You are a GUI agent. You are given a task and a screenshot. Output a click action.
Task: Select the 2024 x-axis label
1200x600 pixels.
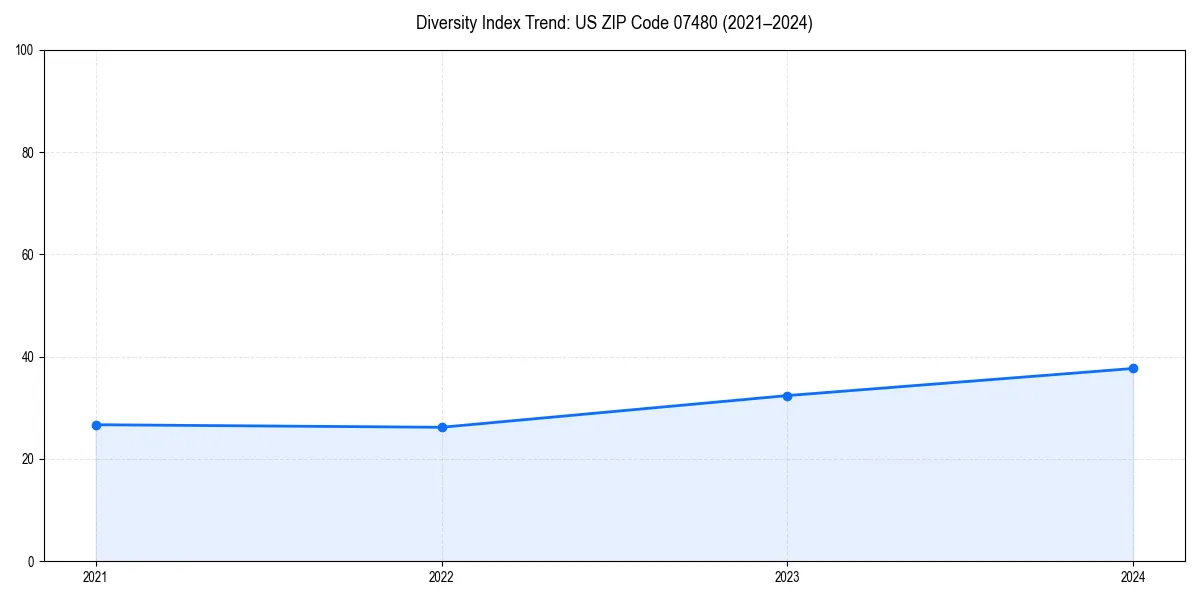(x=1133, y=577)
